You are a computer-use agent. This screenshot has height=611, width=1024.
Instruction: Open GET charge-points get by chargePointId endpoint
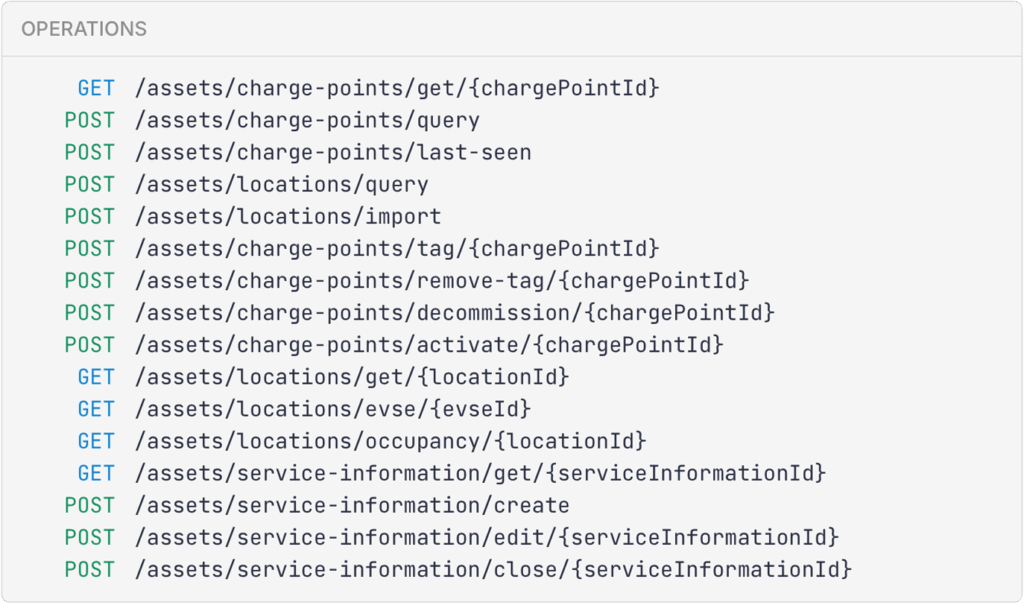(397, 88)
